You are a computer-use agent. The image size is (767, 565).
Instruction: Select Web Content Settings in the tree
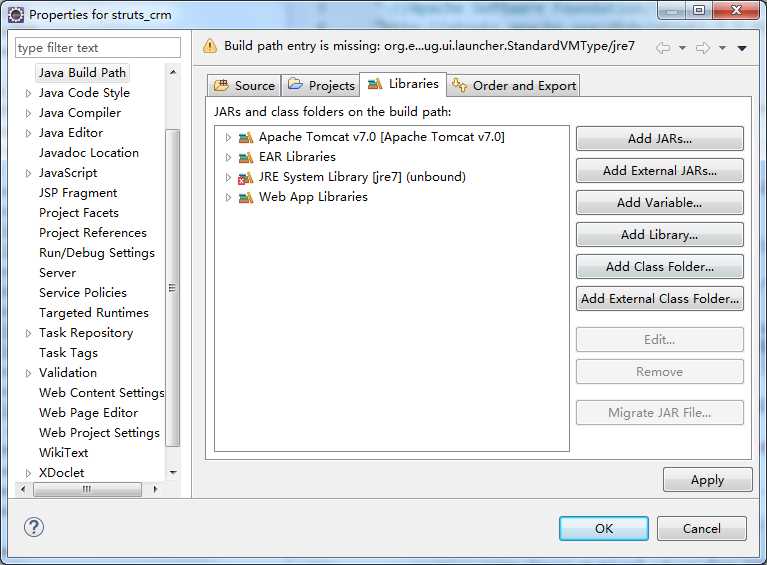point(101,393)
